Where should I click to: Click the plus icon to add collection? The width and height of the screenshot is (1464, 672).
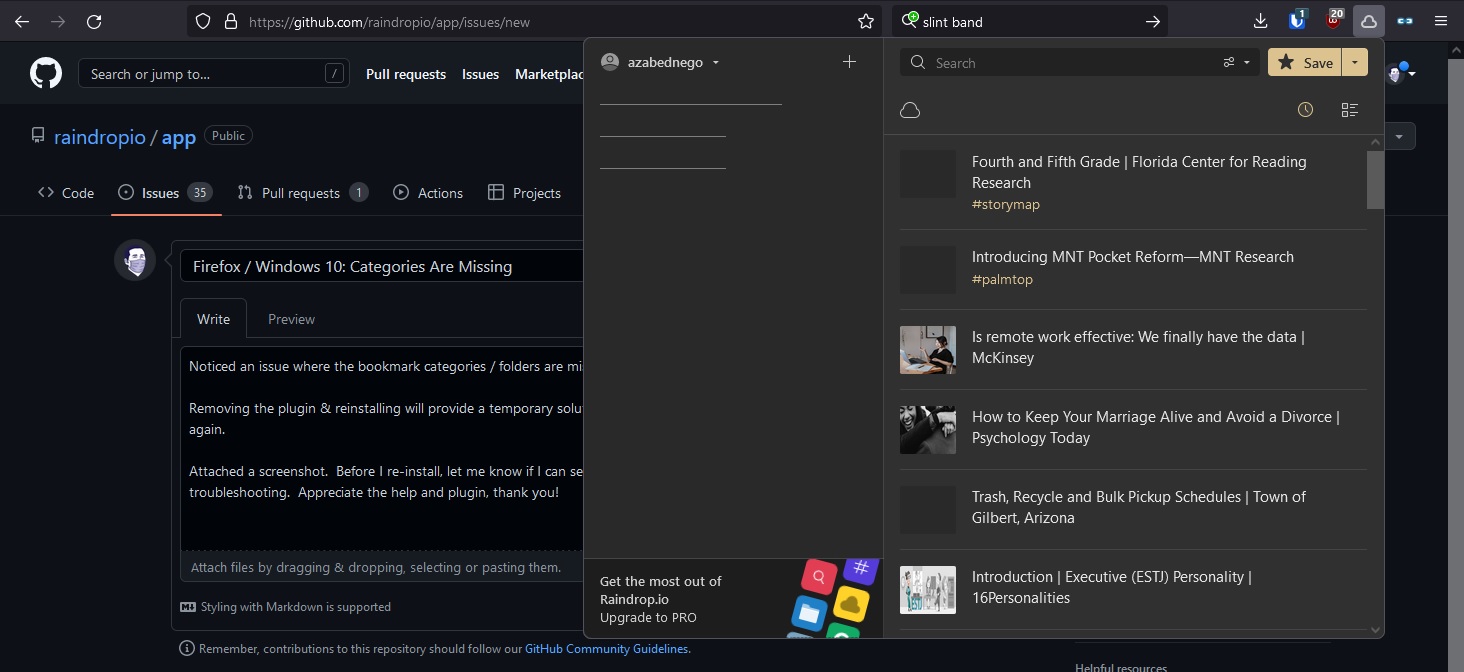coord(849,62)
